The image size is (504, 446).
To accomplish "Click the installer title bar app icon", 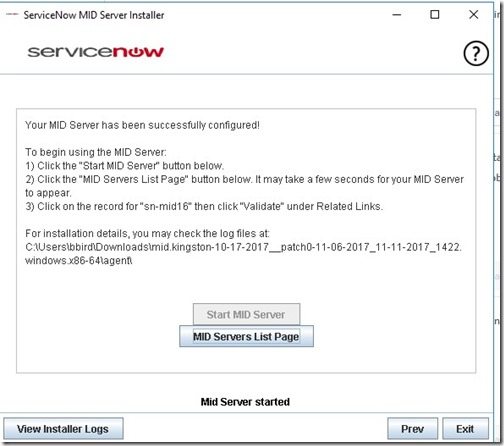I will (x=12, y=14).
